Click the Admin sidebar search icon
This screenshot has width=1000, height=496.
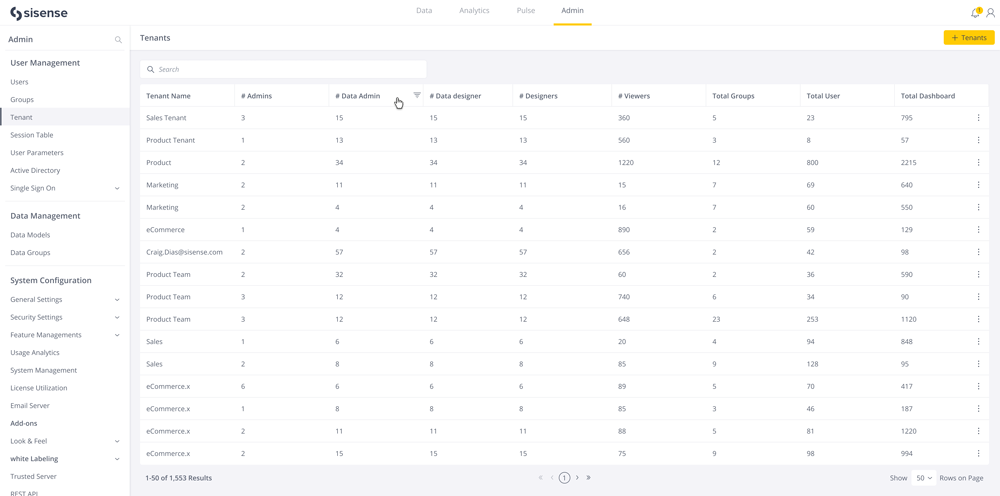(118, 40)
